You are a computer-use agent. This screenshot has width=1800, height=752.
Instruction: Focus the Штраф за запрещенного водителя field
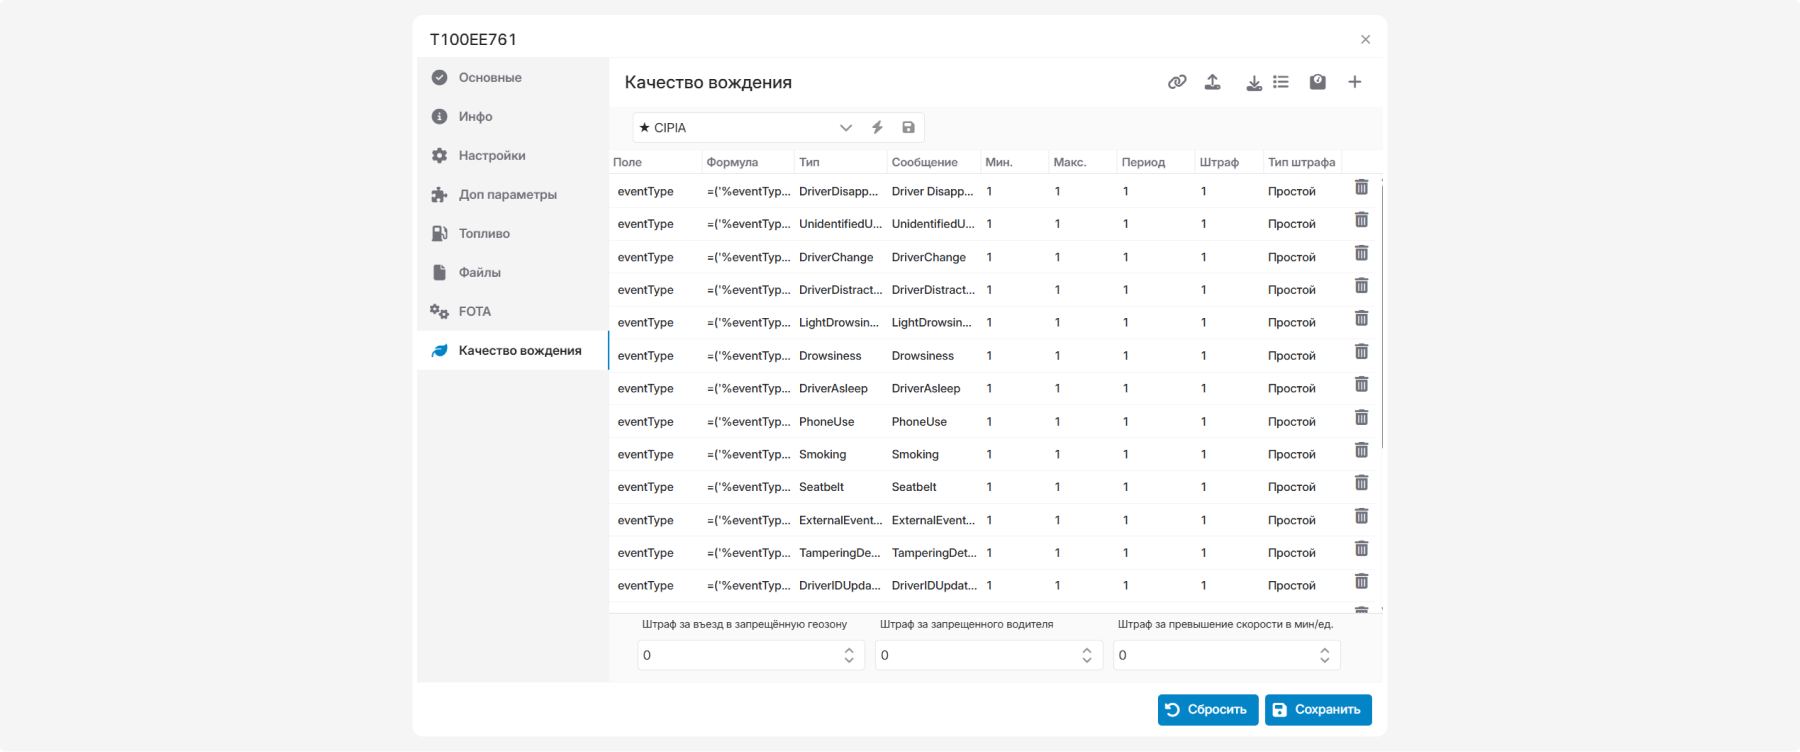point(988,655)
